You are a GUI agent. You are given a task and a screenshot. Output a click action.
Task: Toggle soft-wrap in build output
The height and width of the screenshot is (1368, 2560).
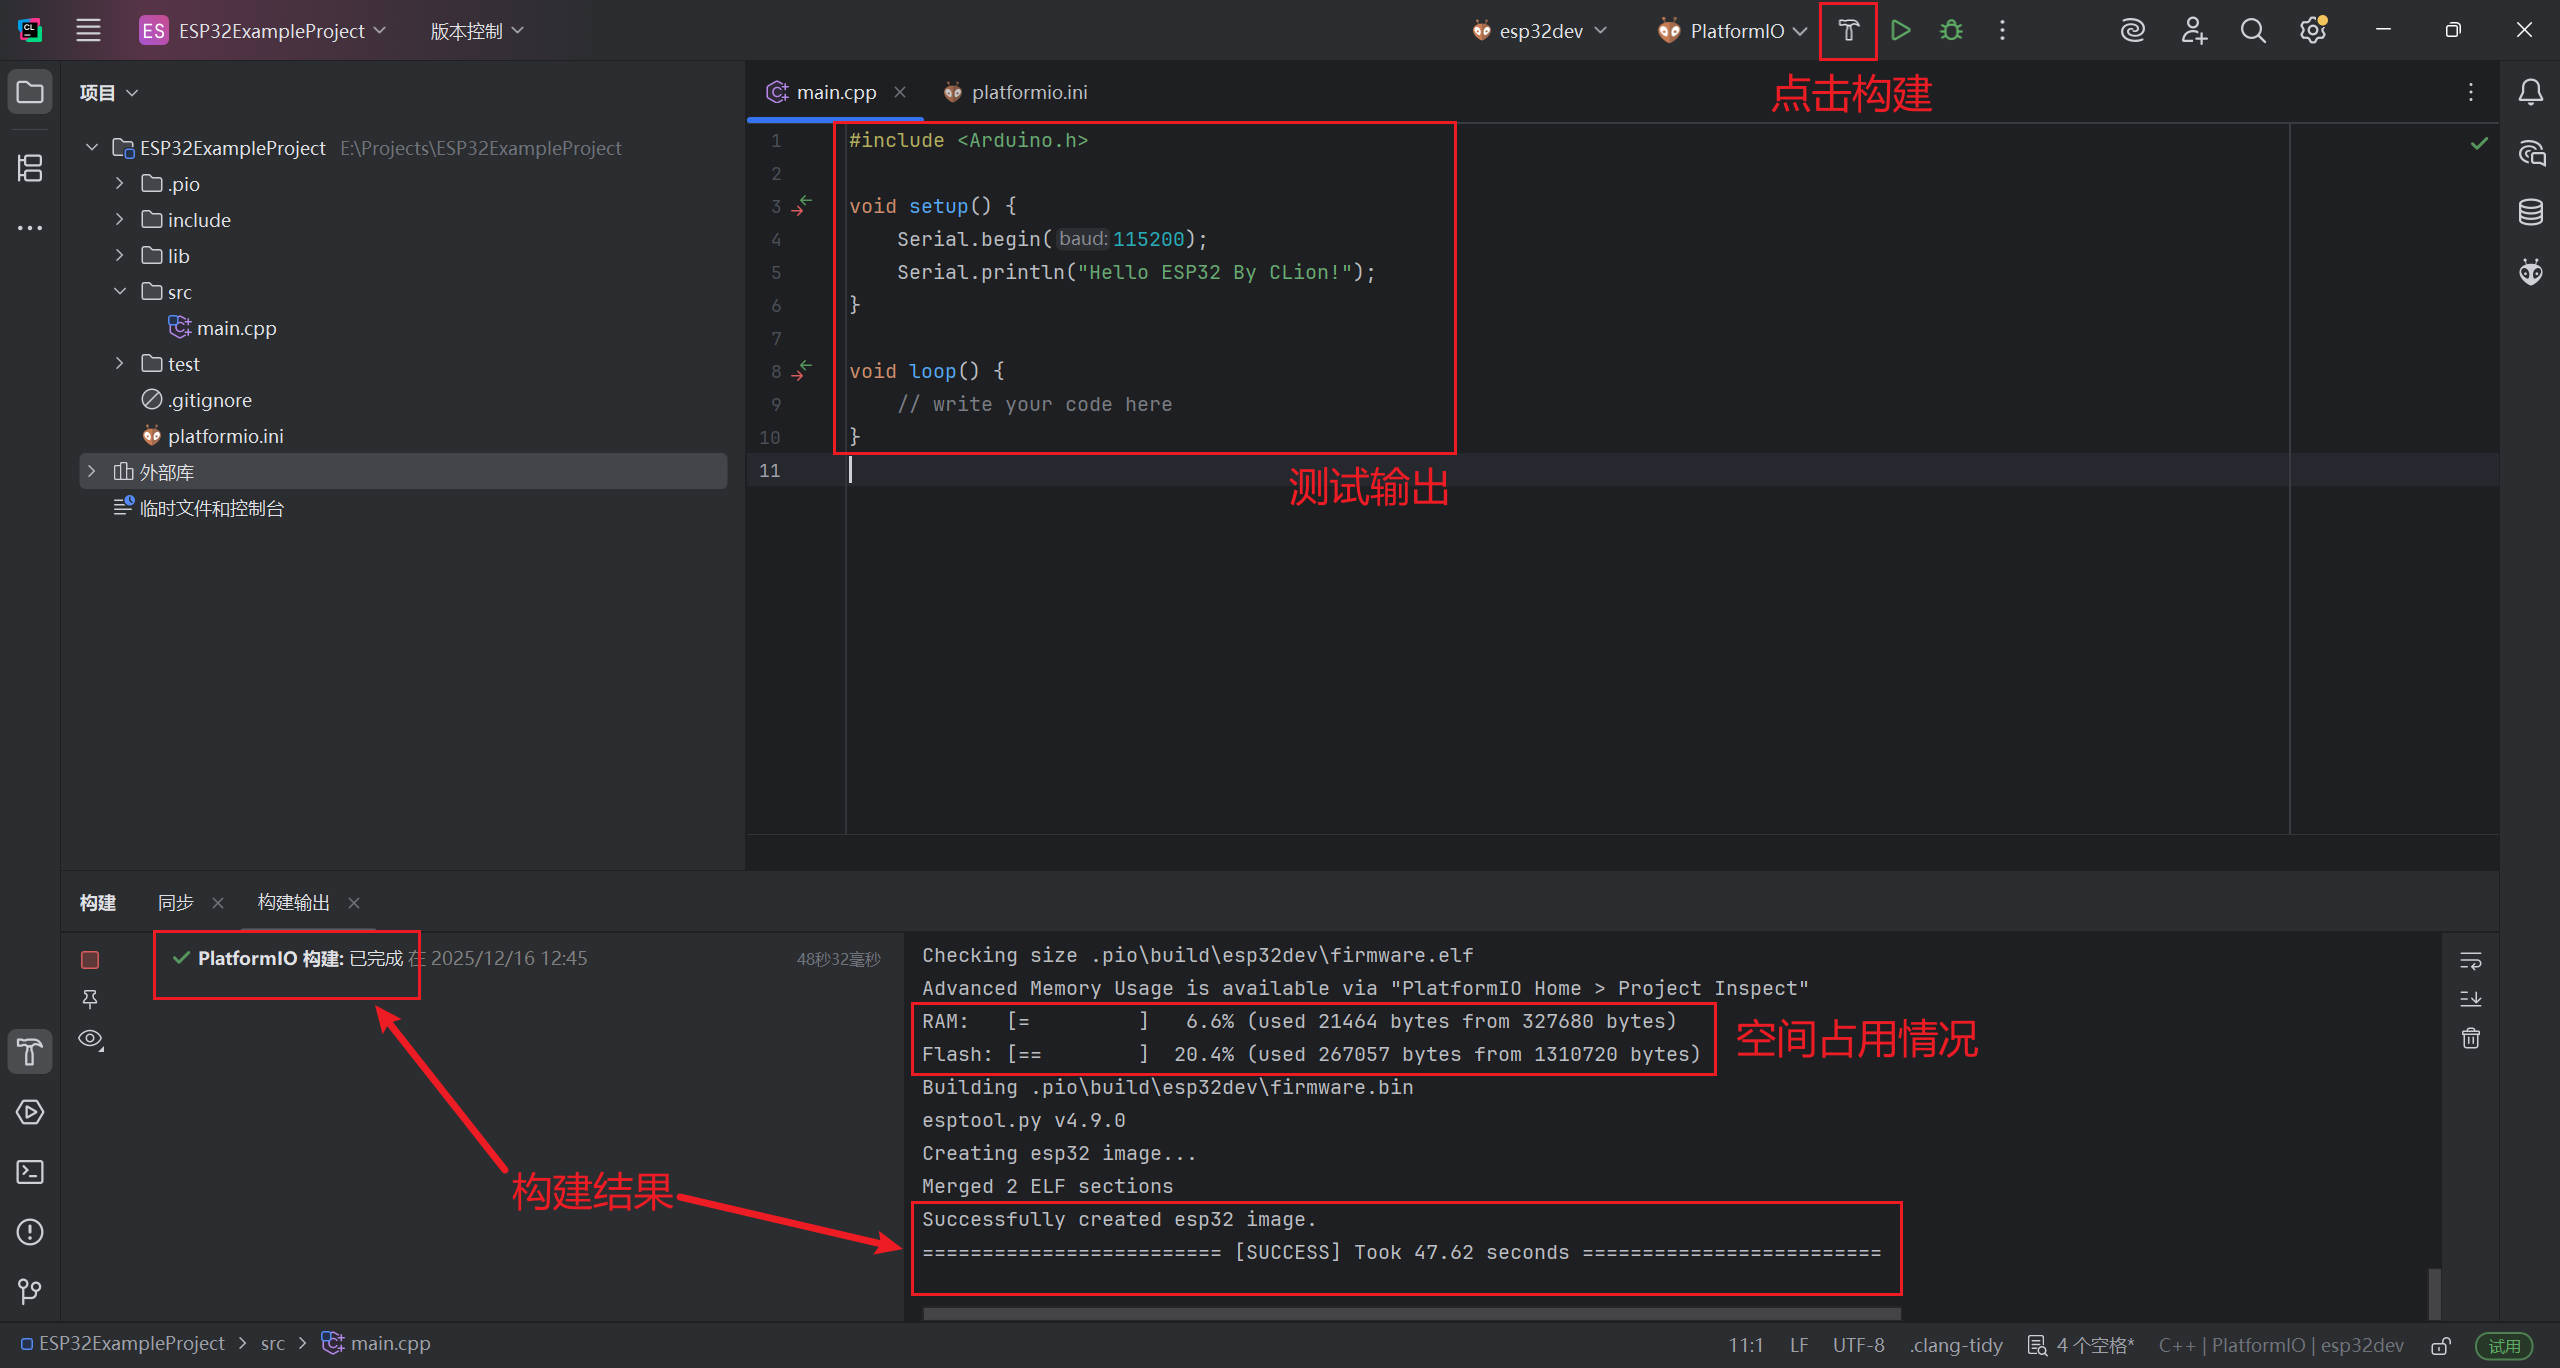point(2470,961)
